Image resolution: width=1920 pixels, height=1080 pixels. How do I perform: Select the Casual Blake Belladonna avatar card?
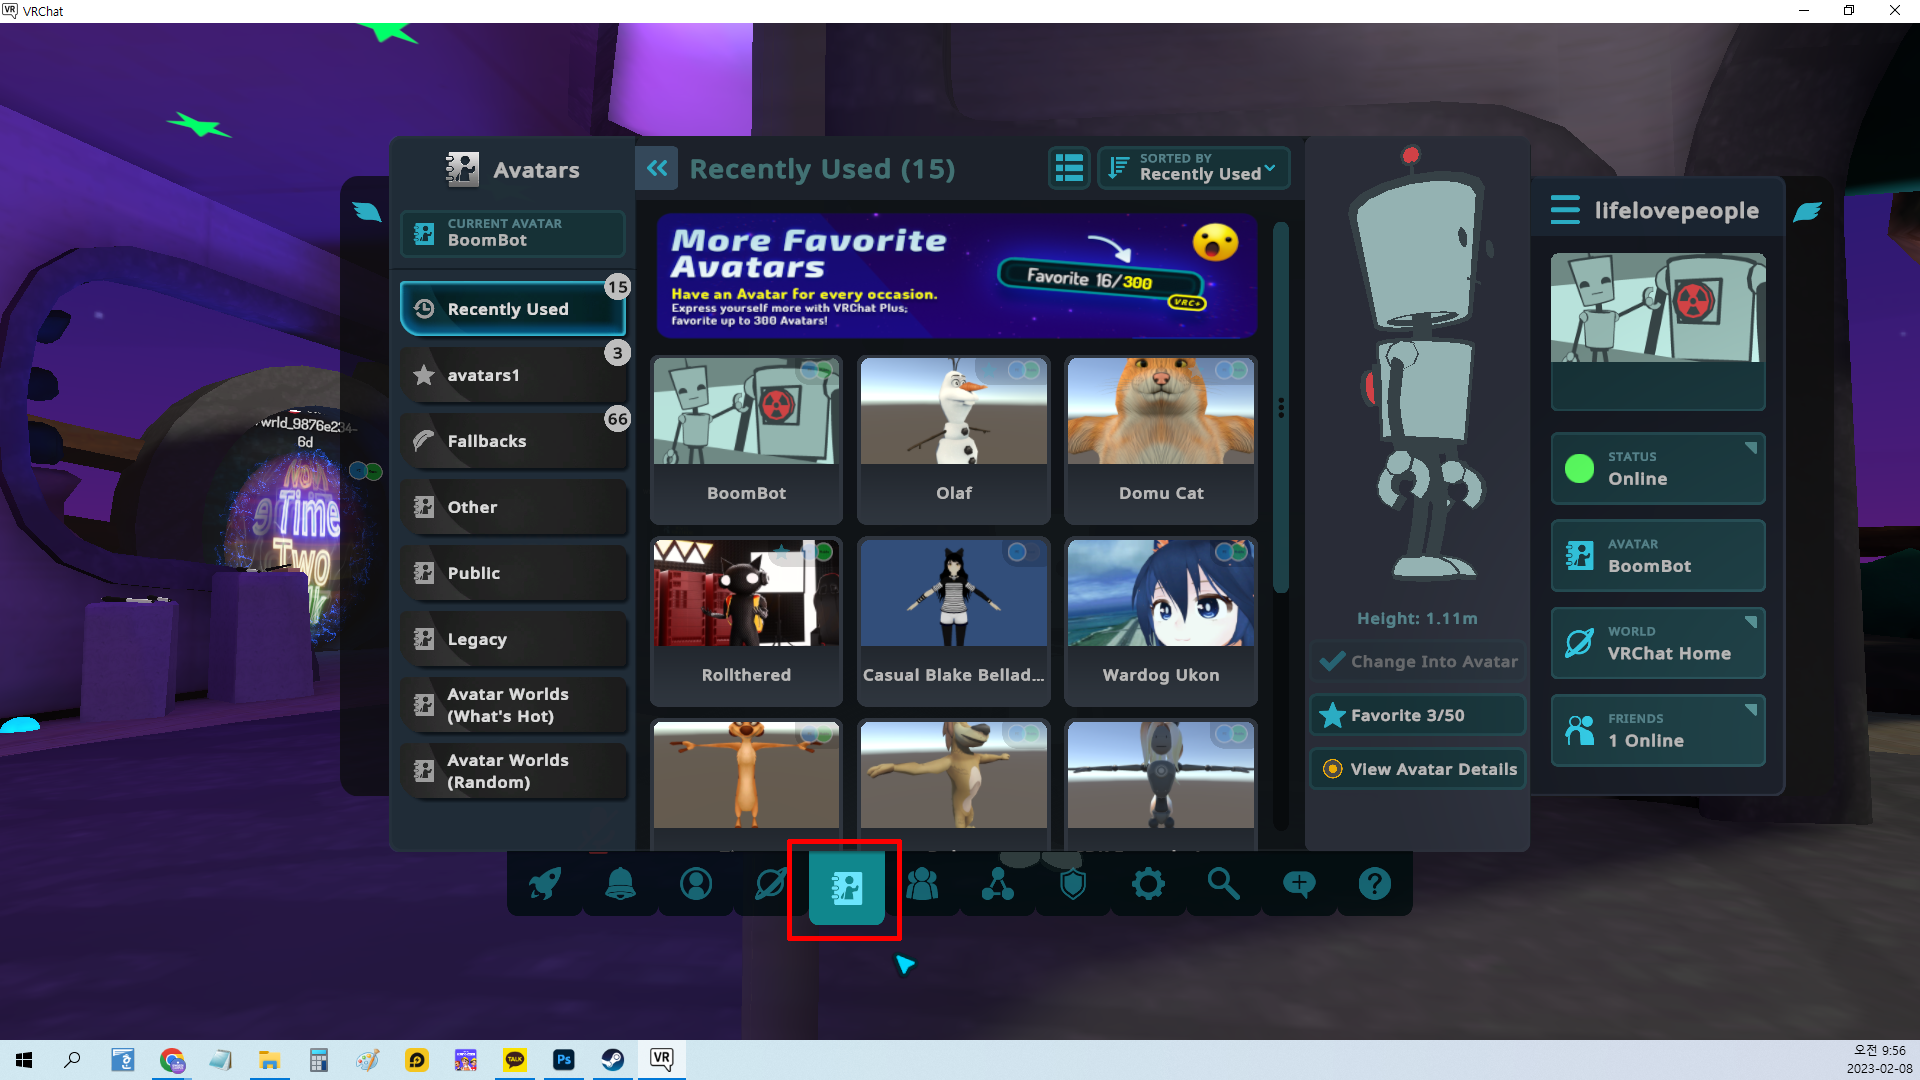(954, 622)
